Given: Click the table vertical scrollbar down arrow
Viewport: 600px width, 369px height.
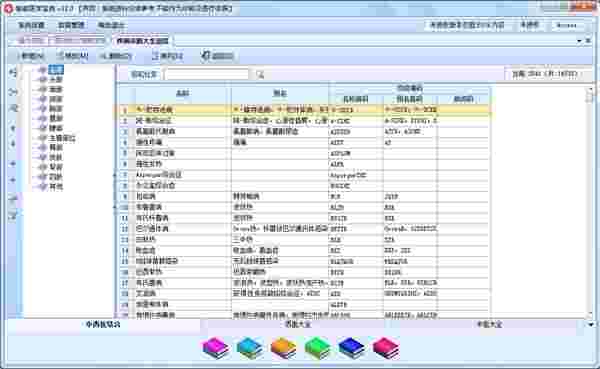Looking at the screenshot, I should pyautogui.click(x=591, y=314).
